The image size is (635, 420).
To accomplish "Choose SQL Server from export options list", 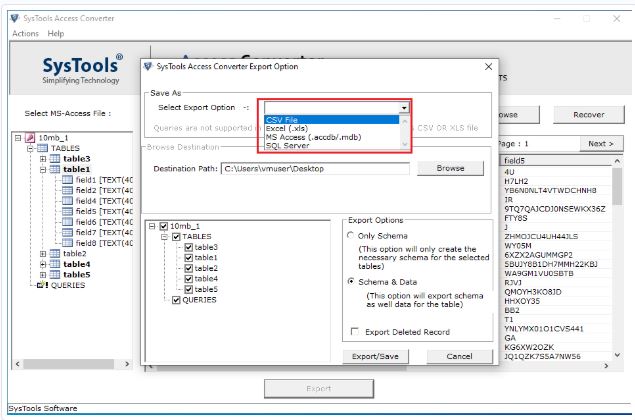I will [x=332, y=145].
